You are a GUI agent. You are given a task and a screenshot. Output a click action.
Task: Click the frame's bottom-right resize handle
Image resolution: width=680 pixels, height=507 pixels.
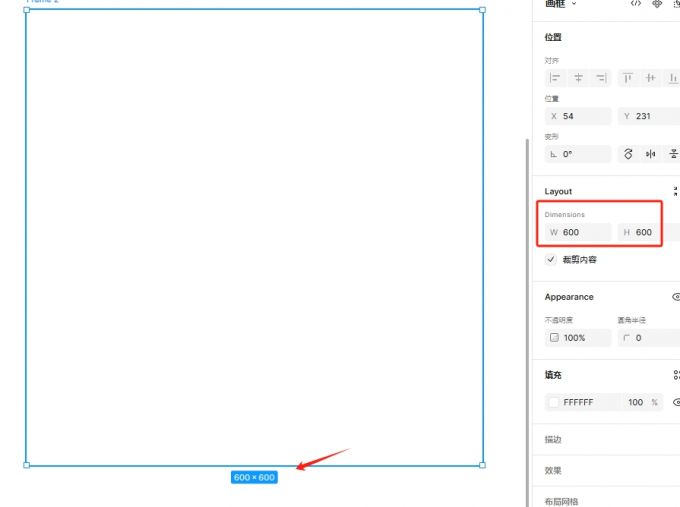(x=482, y=465)
